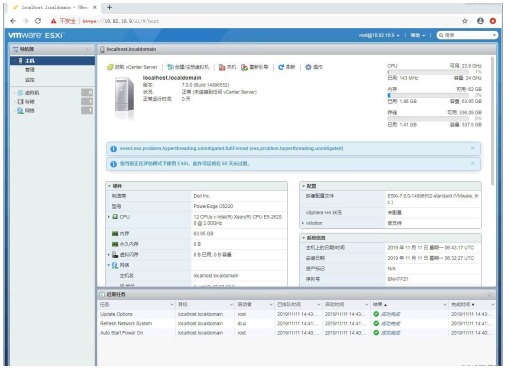
Task: Reload the page with browser refresh icon
Action: pos(38,21)
